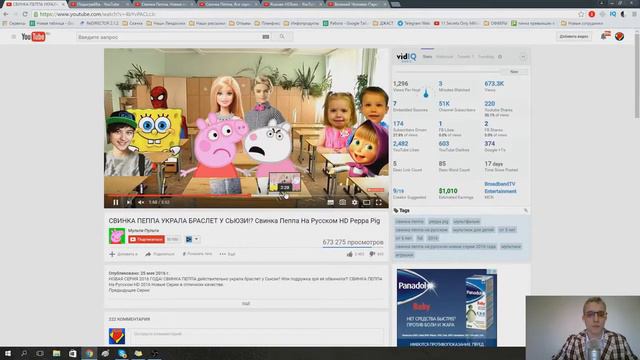Switch the player to theater mode
Image resolution: width=640 pixels, height=360 pixels.
[367, 202]
